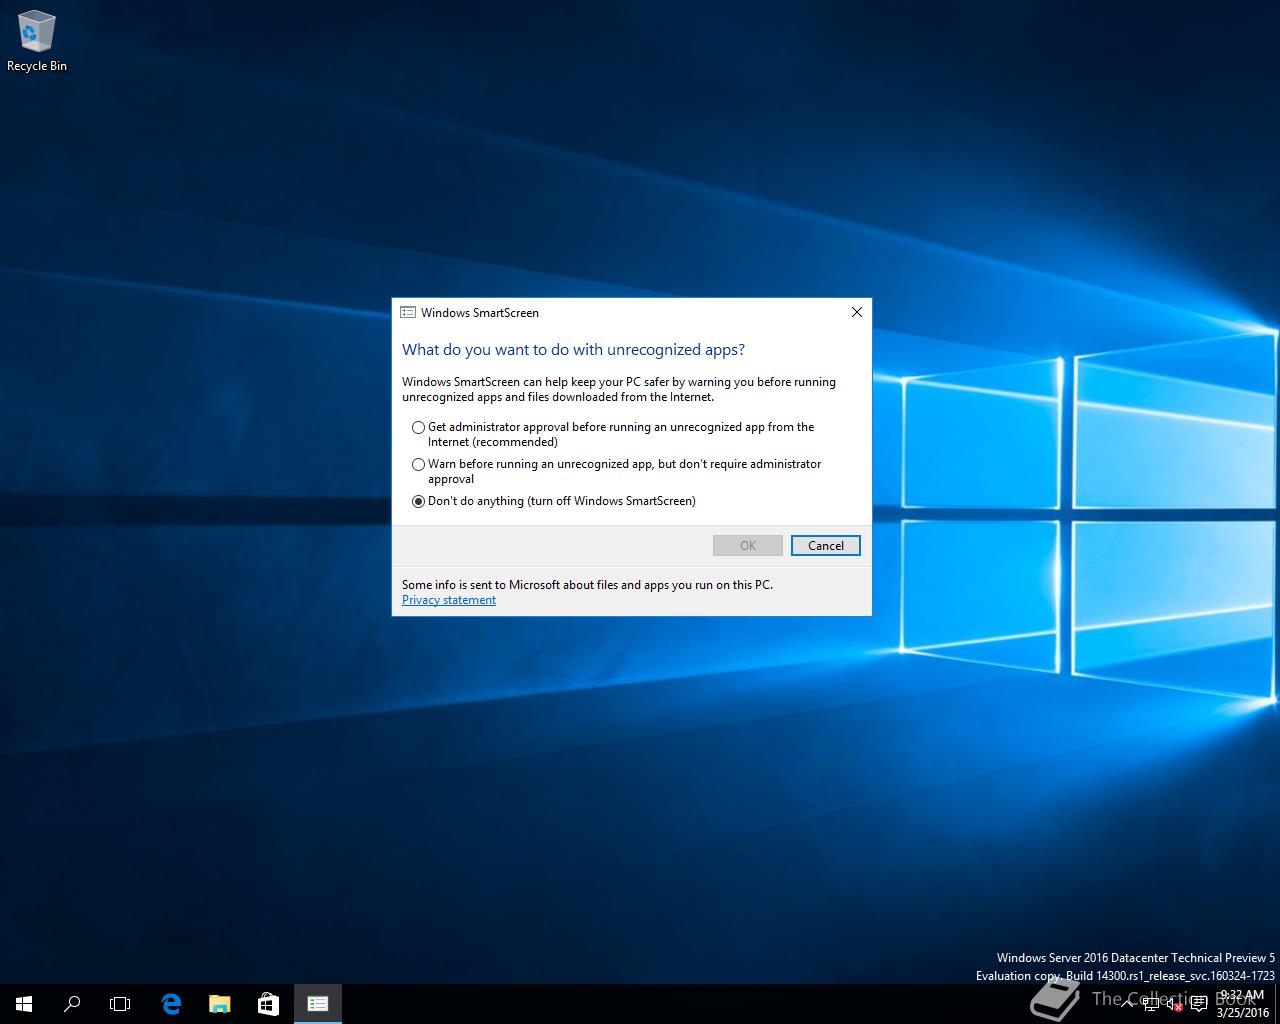Launch Microsoft Edge from the taskbar

point(171,1004)
